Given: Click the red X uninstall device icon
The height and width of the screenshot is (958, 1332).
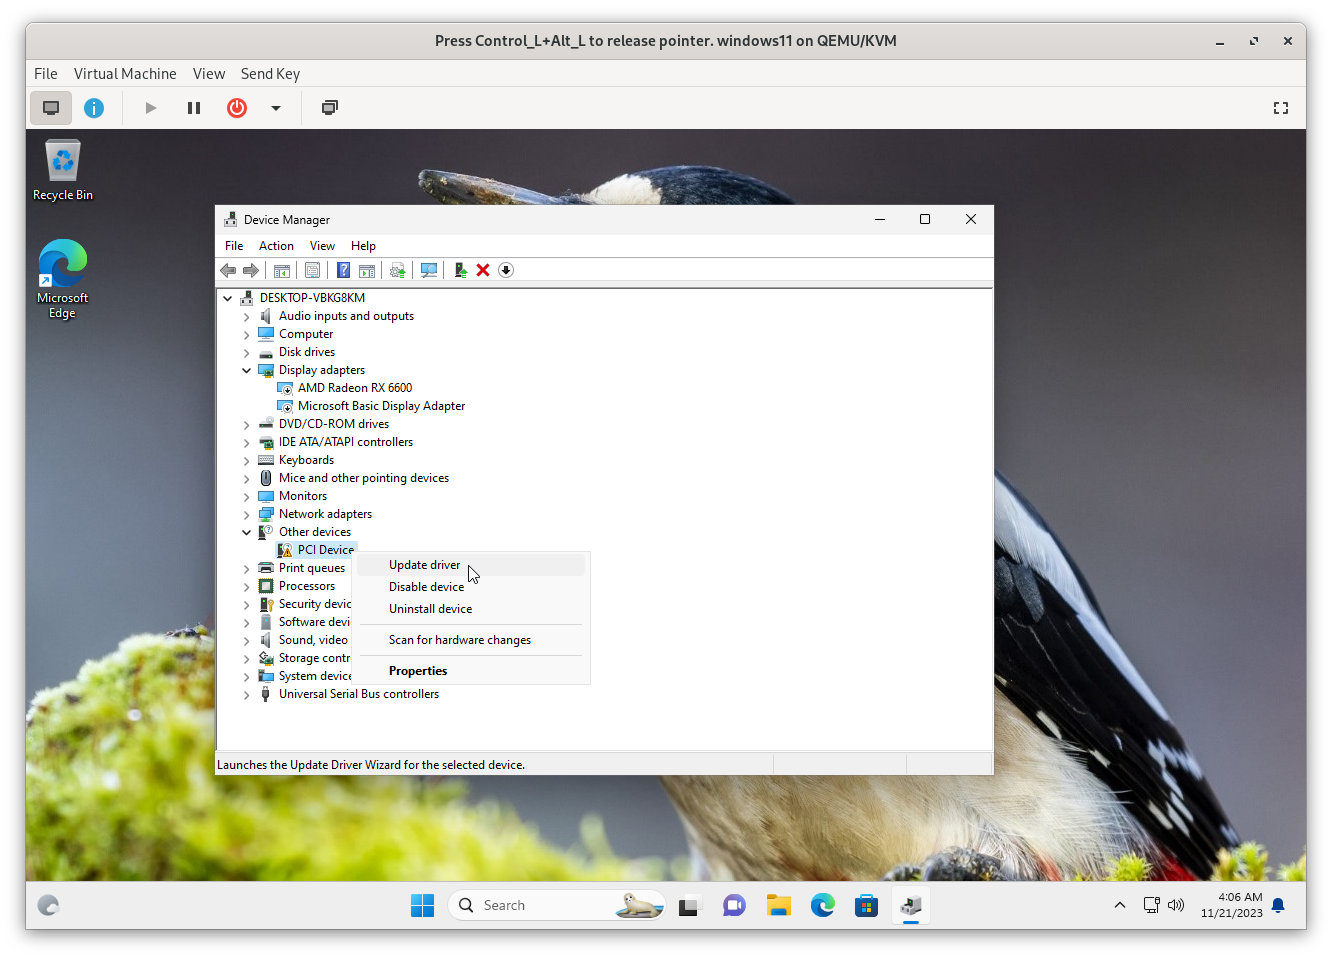Looking at the screenshot, I should (483, 270).
